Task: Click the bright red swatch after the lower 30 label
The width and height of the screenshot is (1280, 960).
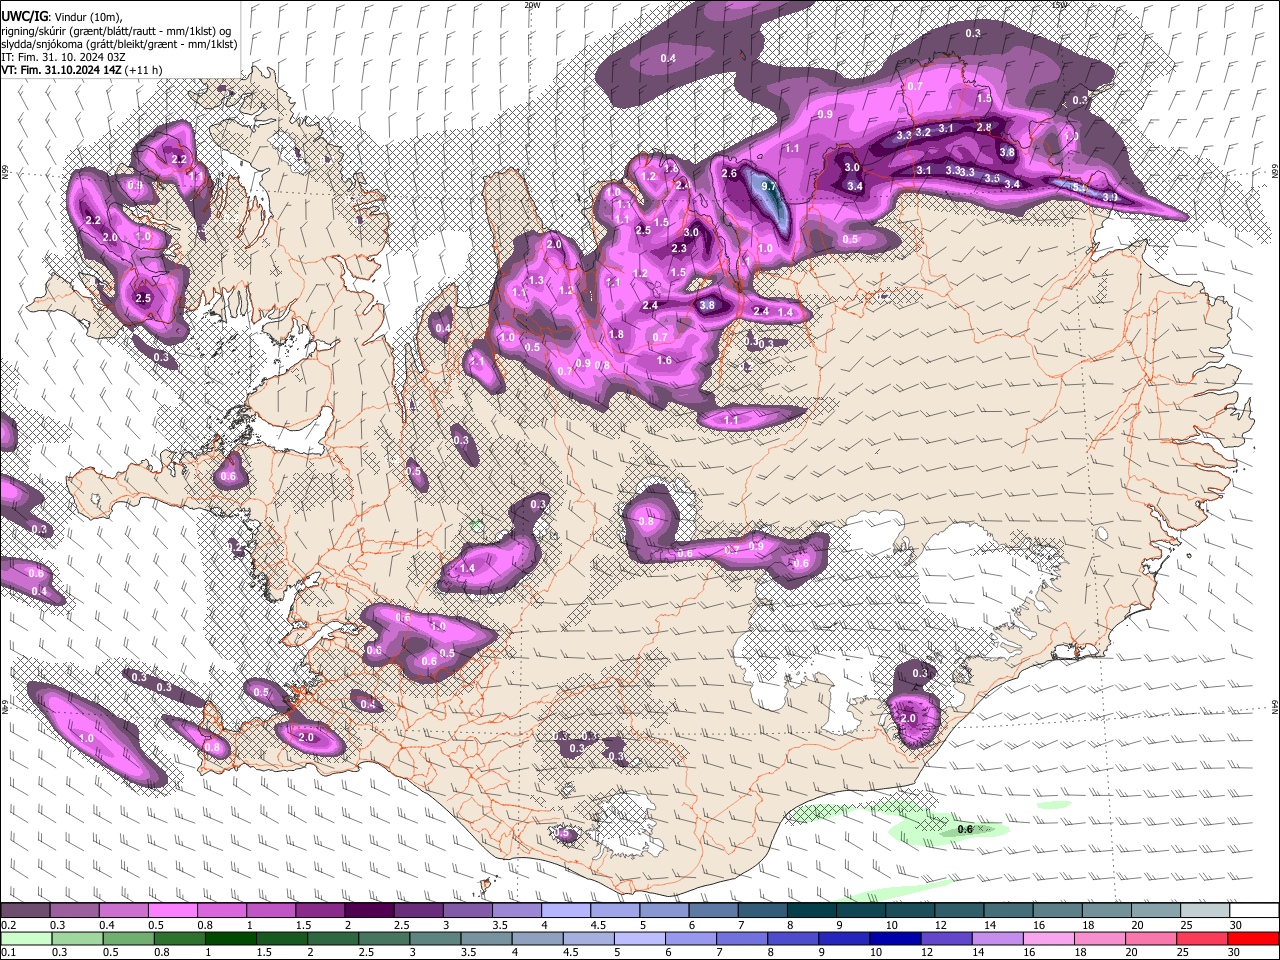Action: [x=1253, y=938]
